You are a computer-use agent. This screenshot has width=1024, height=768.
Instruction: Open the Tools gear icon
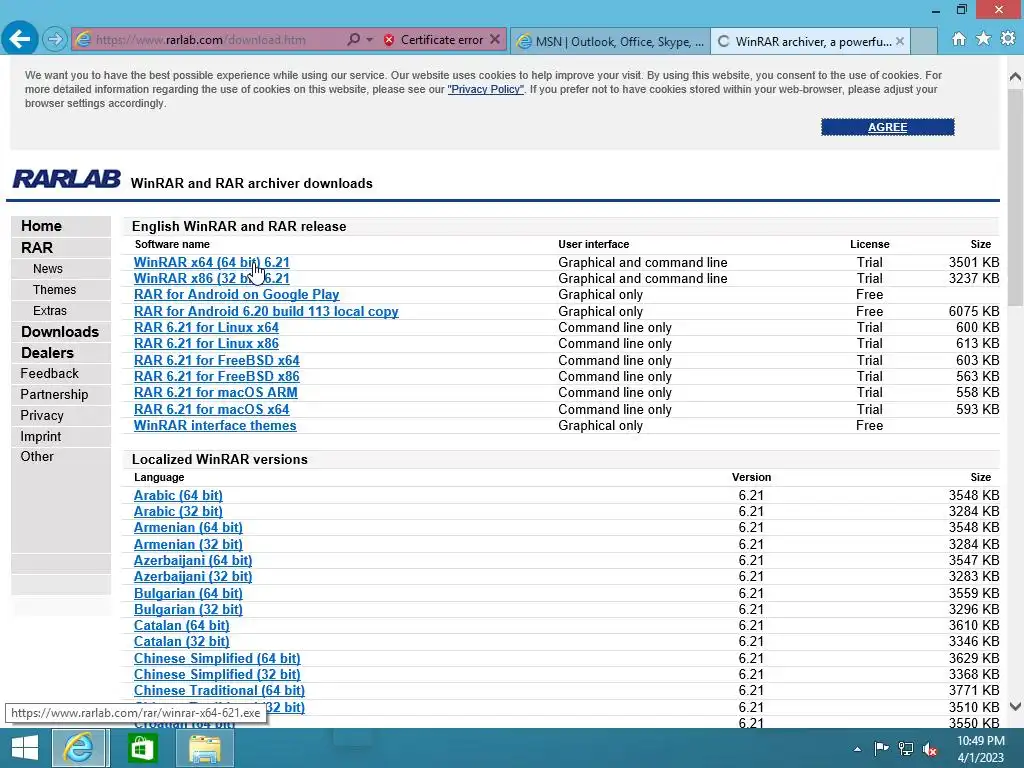1008,39
